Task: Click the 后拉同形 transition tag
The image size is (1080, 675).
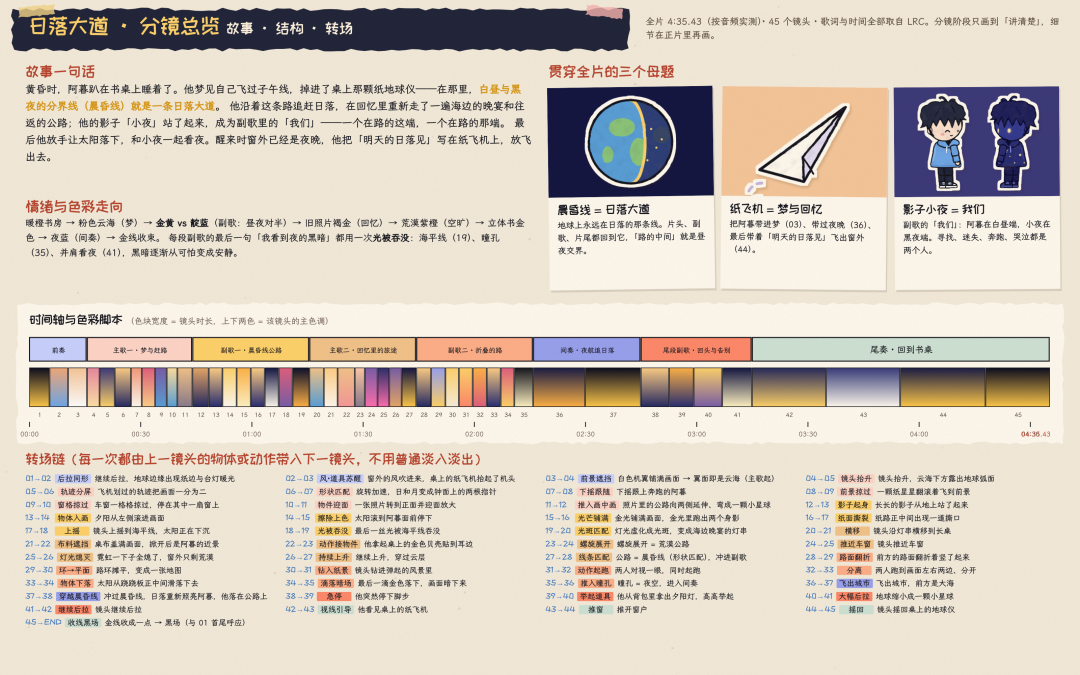Action: point(73,479)
